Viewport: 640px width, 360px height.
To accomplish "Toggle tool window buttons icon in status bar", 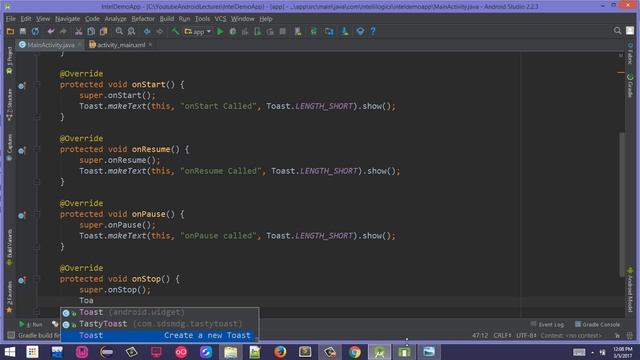I will 11,336.
